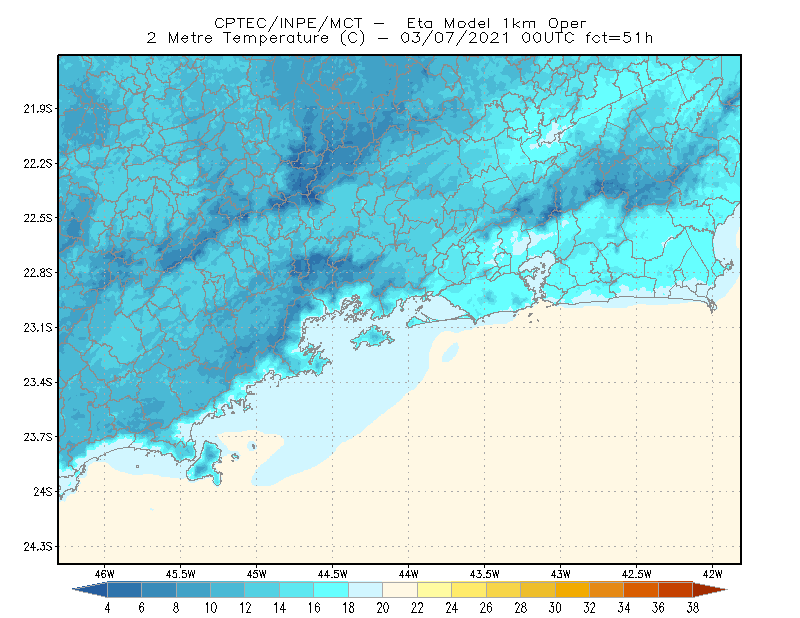Click the light blue 18-20 colorbar swatch
This screenshot has height=618, width=800.
[x=366, y=590]
